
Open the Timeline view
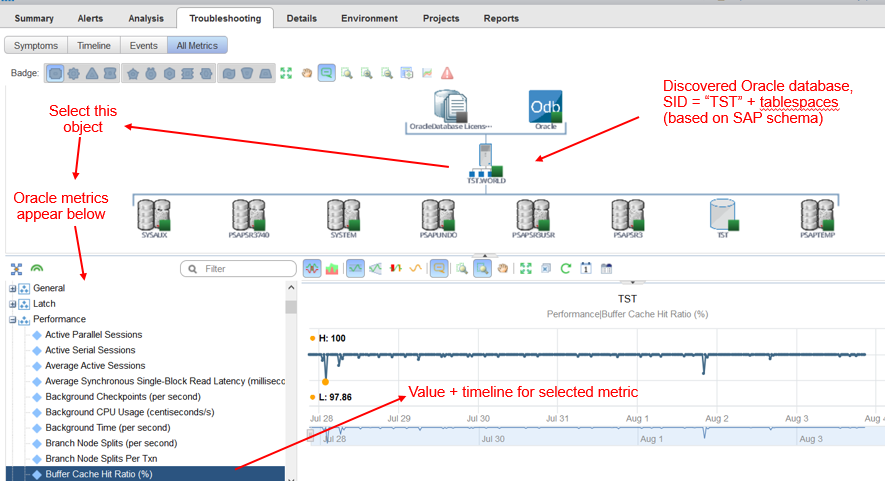[95, 45]
